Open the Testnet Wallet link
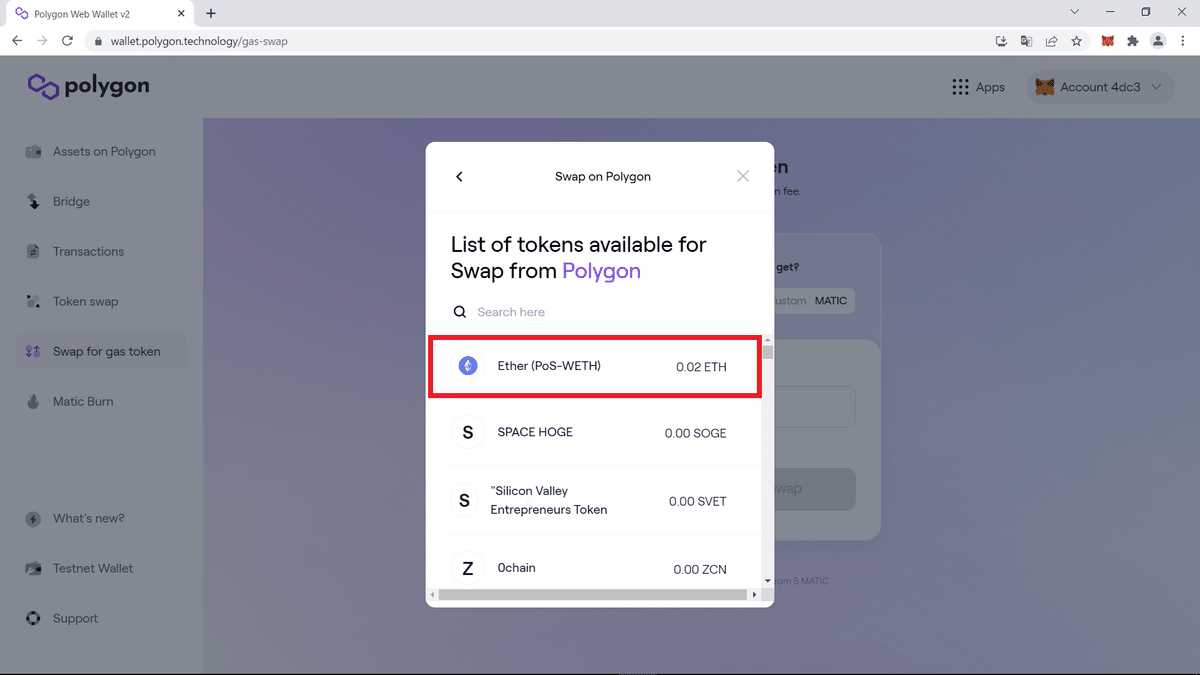1200x675 pixels. pyautogui.click(x=93, y=569)
